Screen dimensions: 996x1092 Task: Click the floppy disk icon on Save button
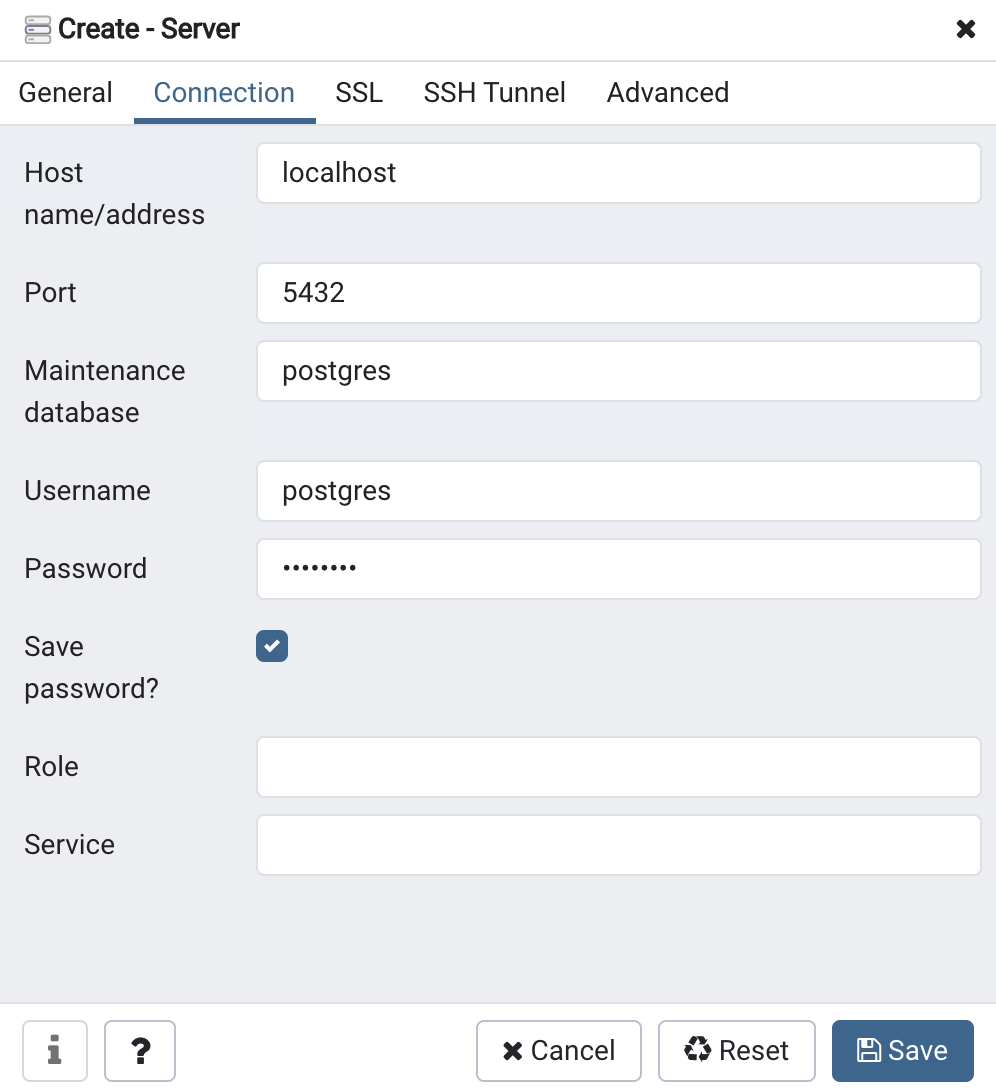869,1050
